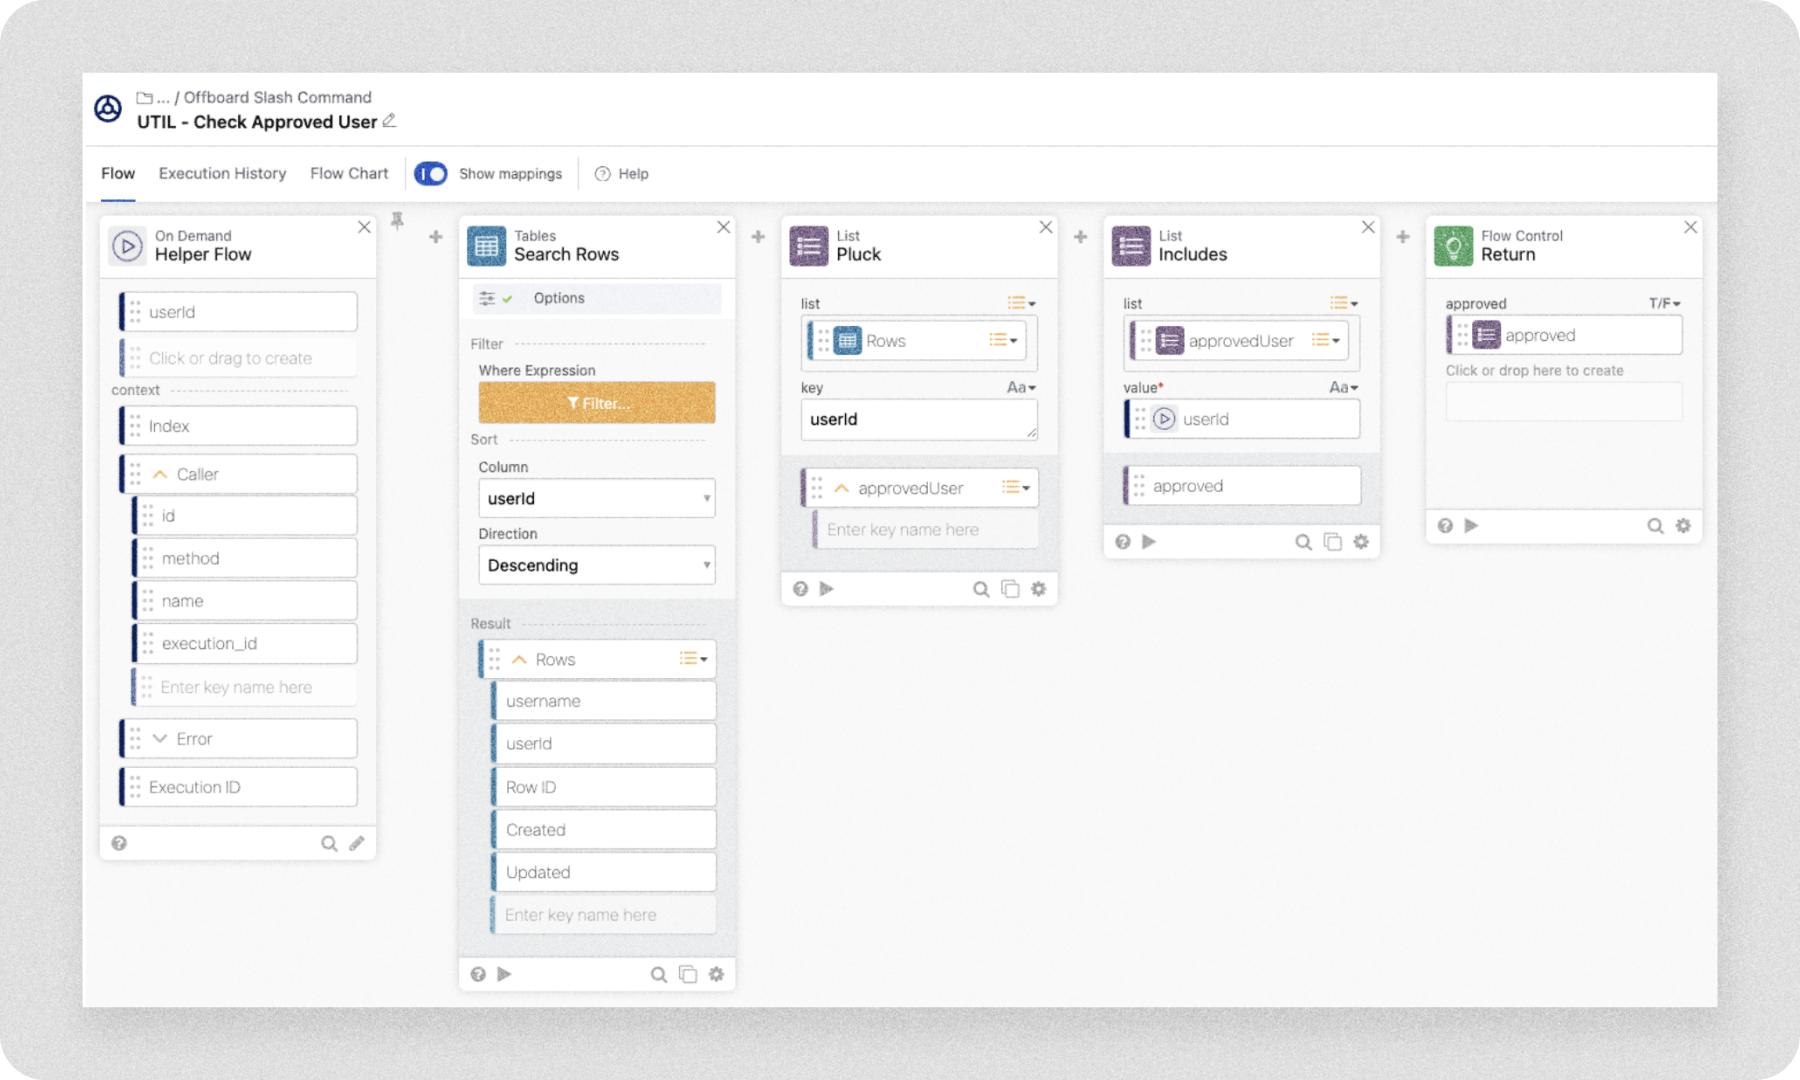Open the Direction Descending dropdown

[x=597, y=565]
